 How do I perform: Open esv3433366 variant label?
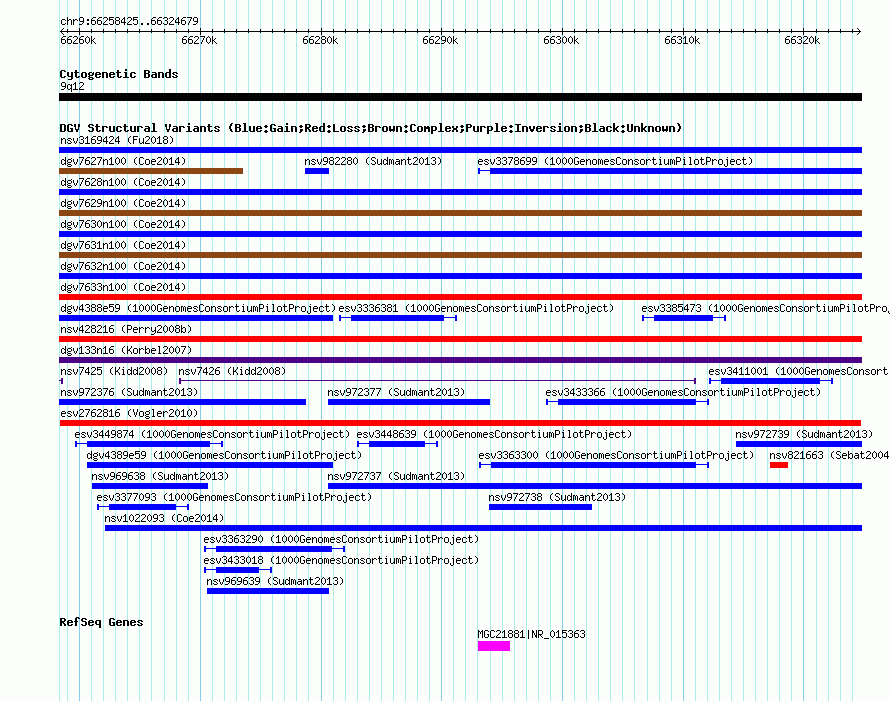[683, 392]
